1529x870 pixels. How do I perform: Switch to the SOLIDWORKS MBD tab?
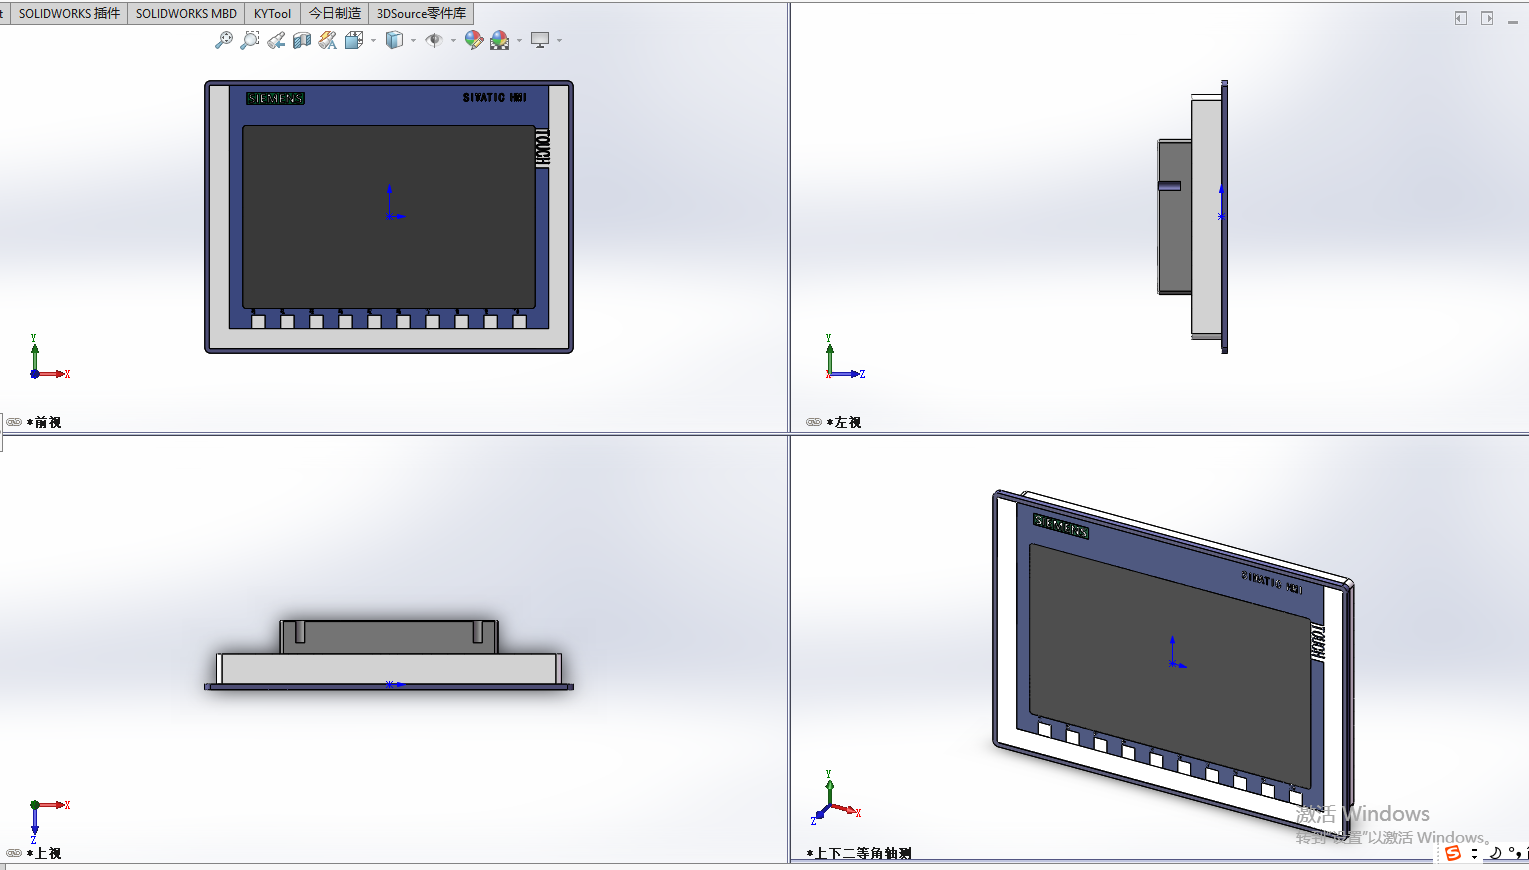[186, 13]
